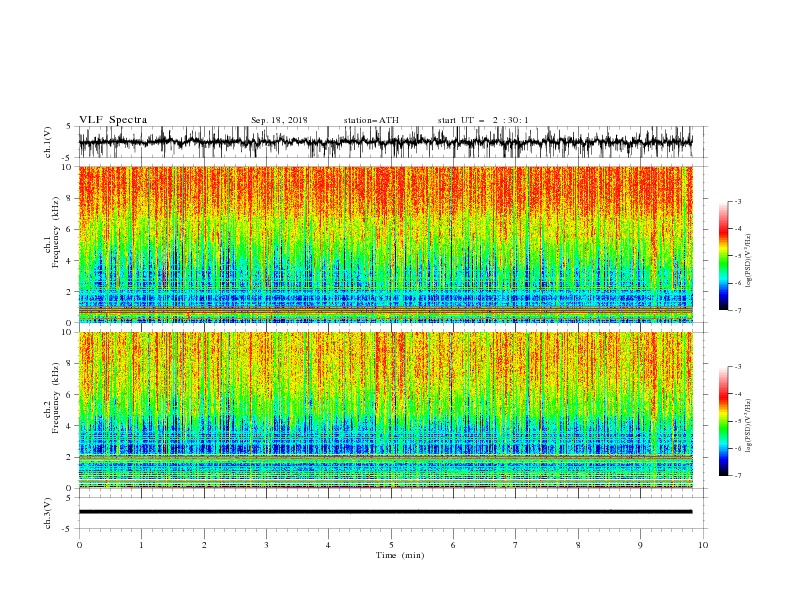Click tick label "6" on the Time axis
The height and width of the screenshot is (612, 792).
coord(453,545)
